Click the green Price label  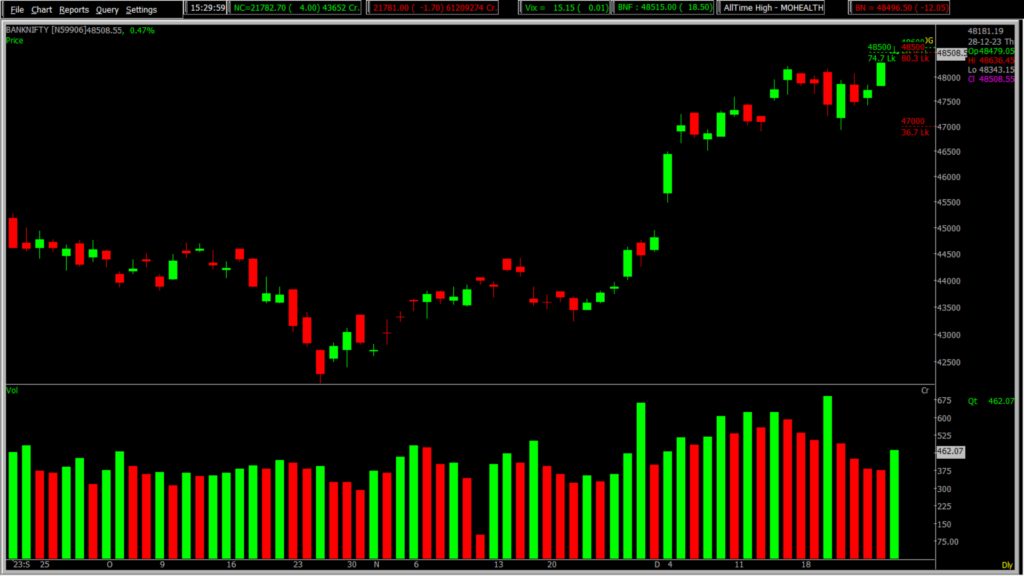14,41
